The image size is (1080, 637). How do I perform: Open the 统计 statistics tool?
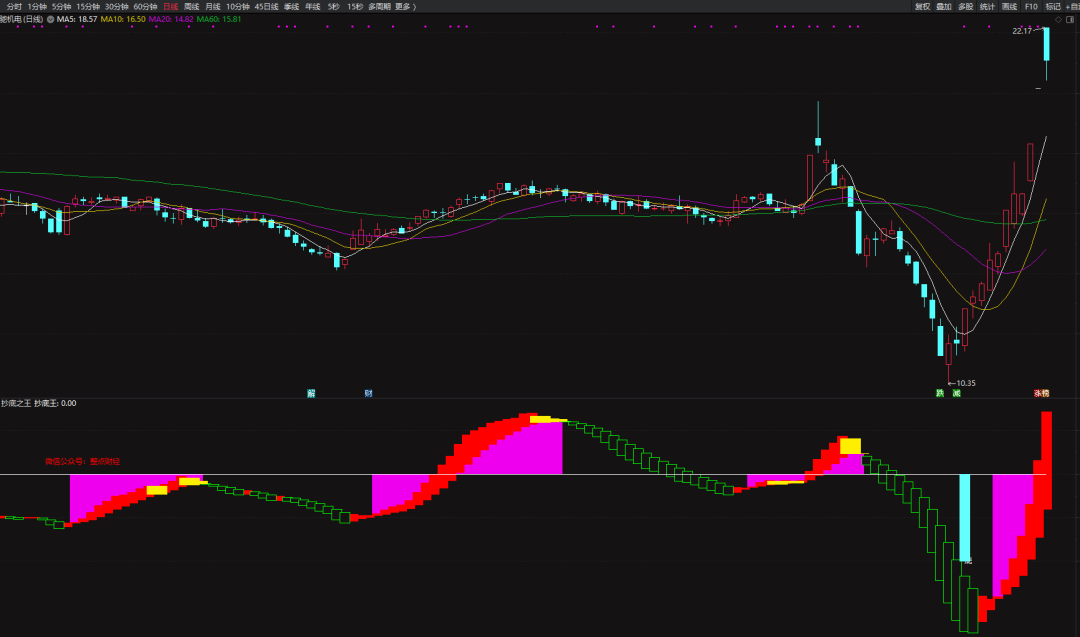987,6
